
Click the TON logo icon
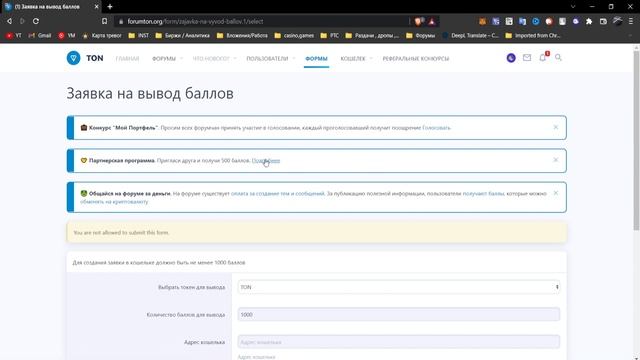73,58
